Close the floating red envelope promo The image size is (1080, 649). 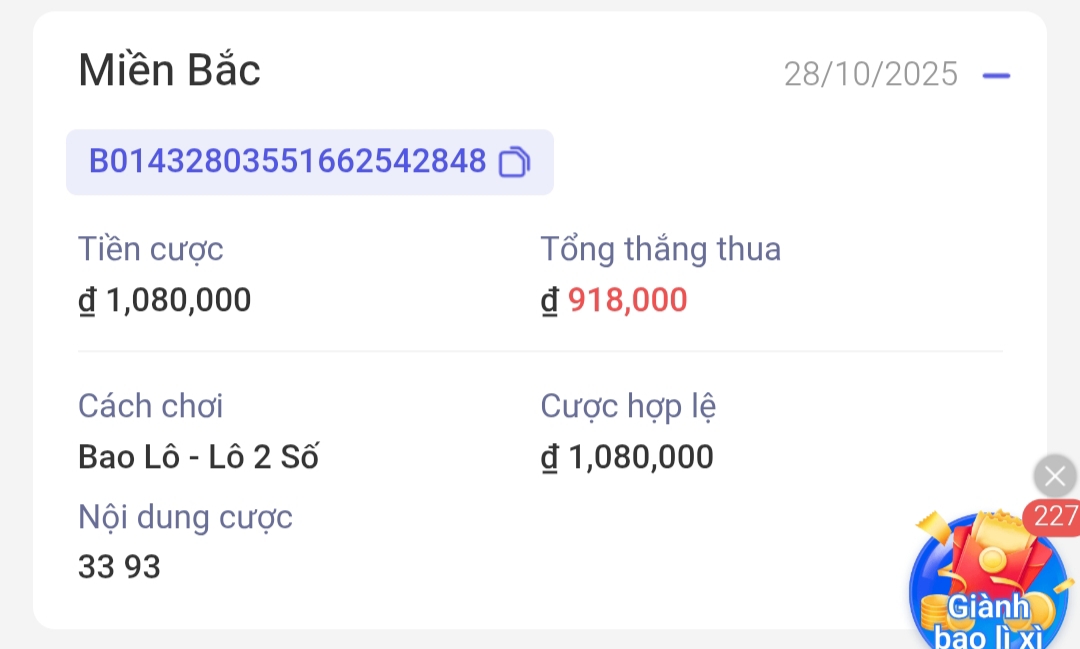pos(1054,477)
